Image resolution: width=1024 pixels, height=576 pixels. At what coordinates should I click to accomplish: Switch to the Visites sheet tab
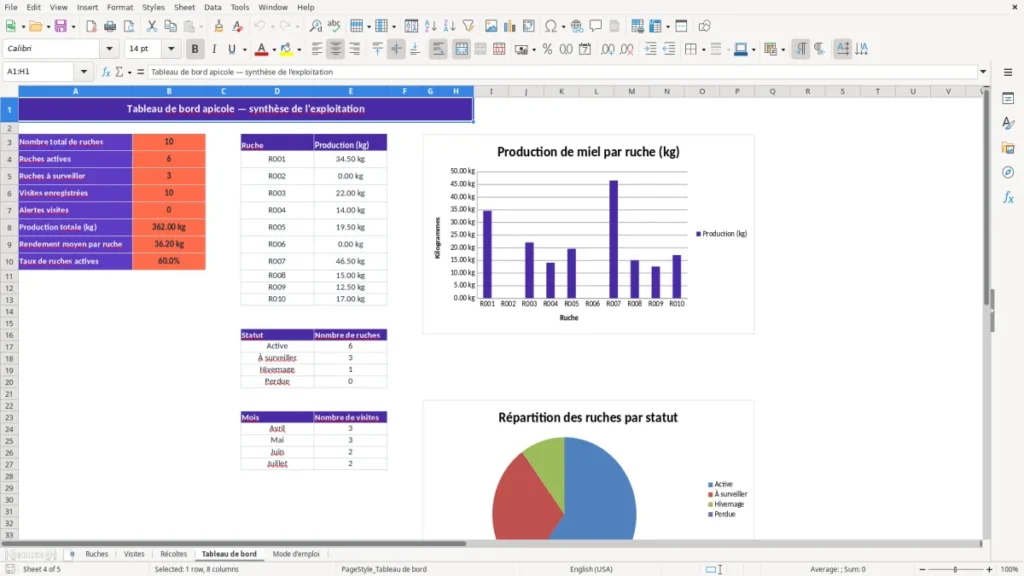[134, 554]
